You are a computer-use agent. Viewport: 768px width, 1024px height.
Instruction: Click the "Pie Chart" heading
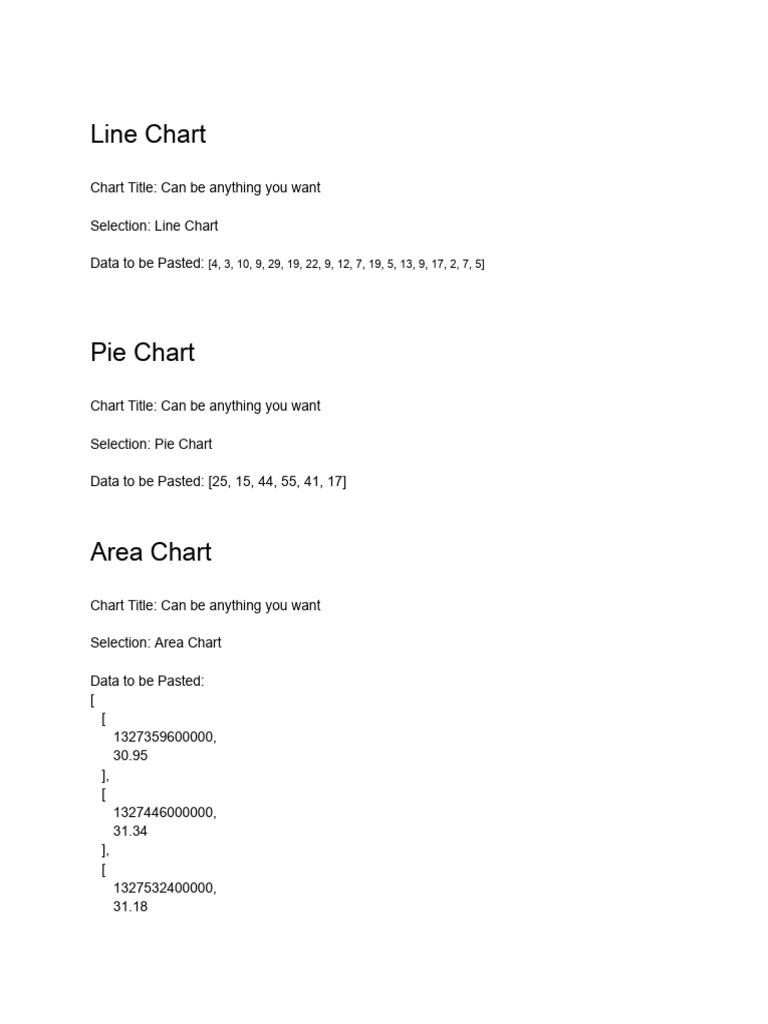point(142,353)
